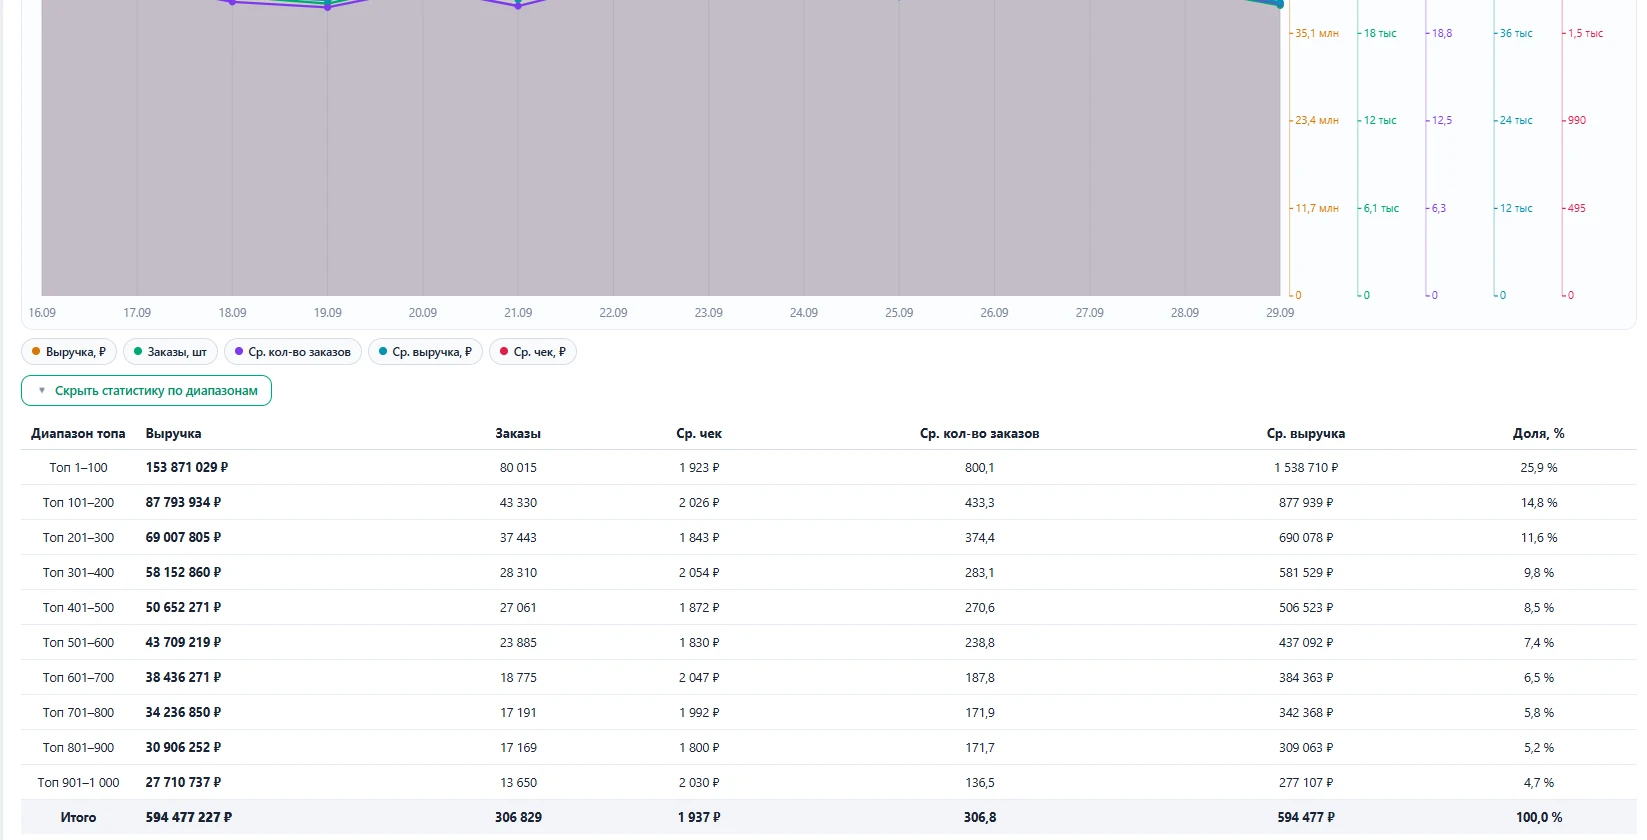Screen dimensions: 1647x840
Task: Select the Топ 301–400 row label
Action: [78, 573]
